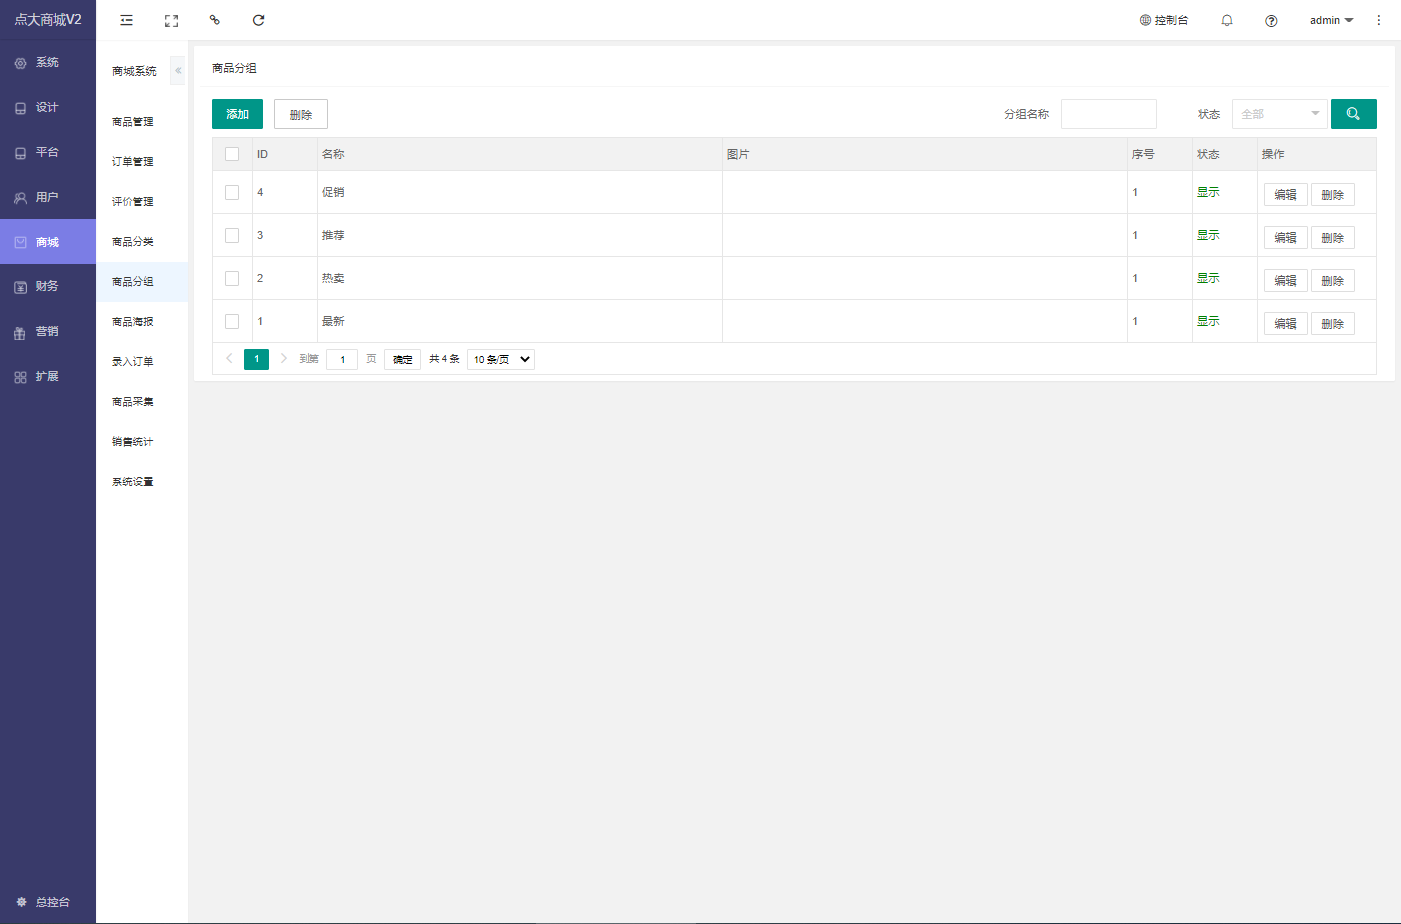Image resolution: width=1401 pixels, height=924 pixels.
Task: Open 商品分类 in the submenu
Action: click(133, 242)
